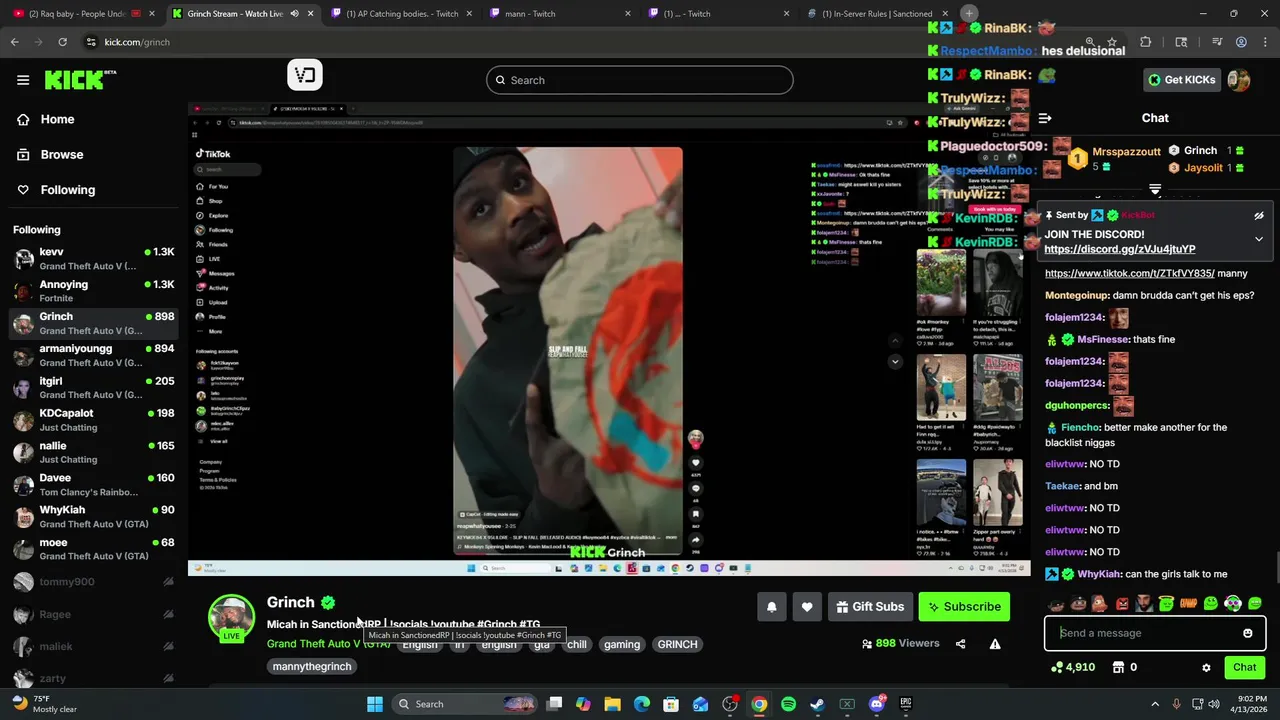Open Epic Games launcher from taskbar
This screenshot has height=720, width=1280.
coord(906,704)
